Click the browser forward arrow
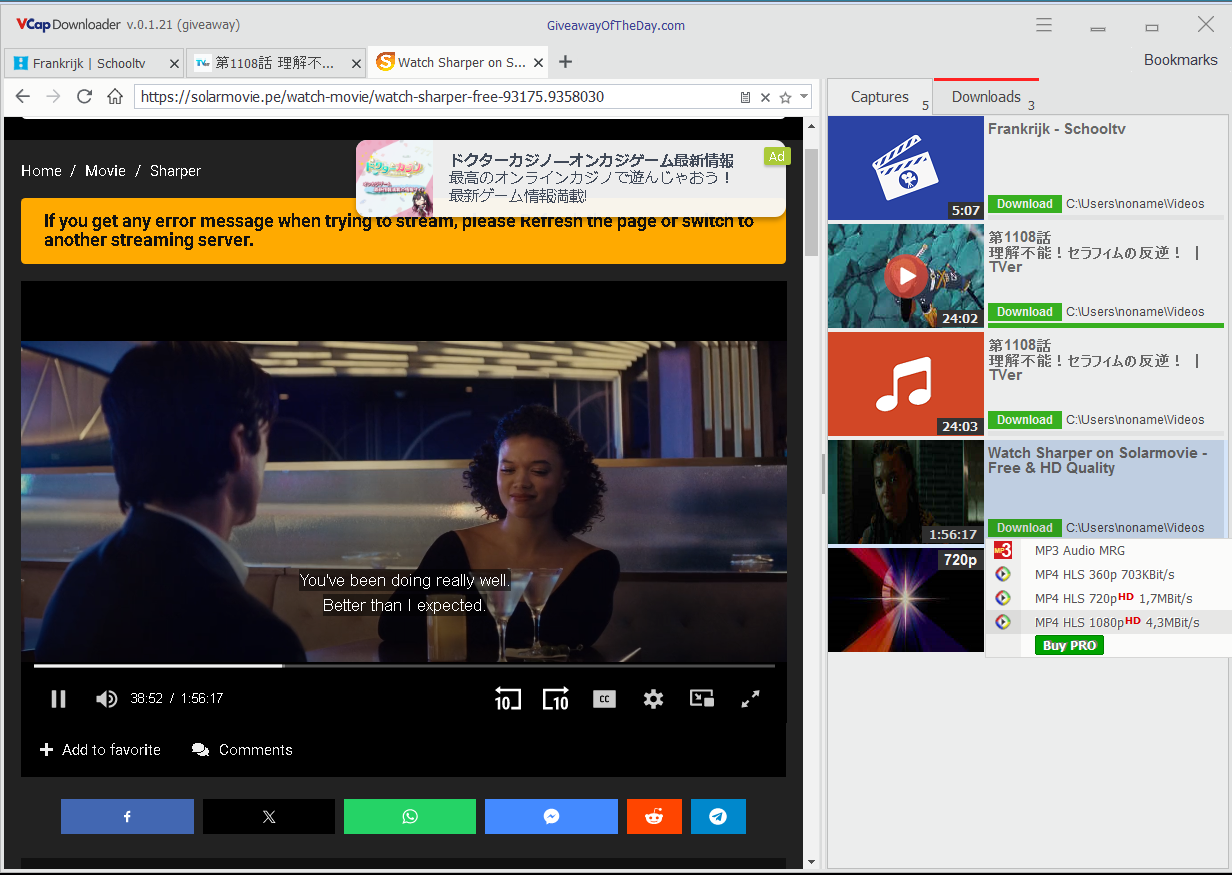Screen dimensions: 1232x875 pyautogui.click(x=53, y=97)
